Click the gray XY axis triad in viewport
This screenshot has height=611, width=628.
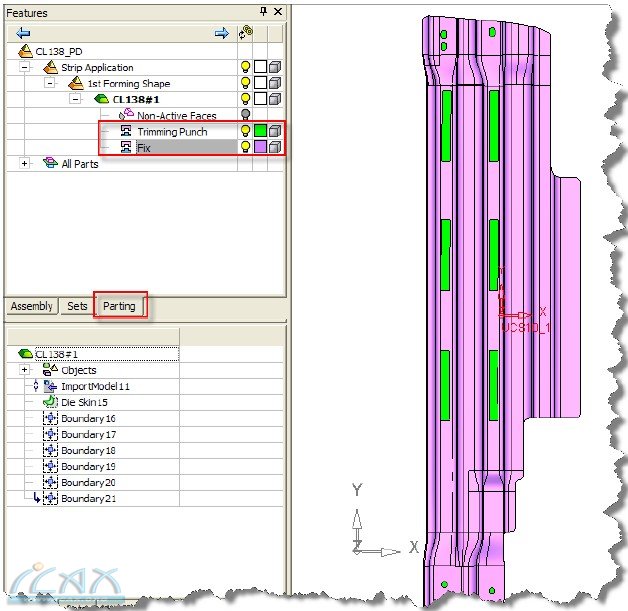point(384,521)
